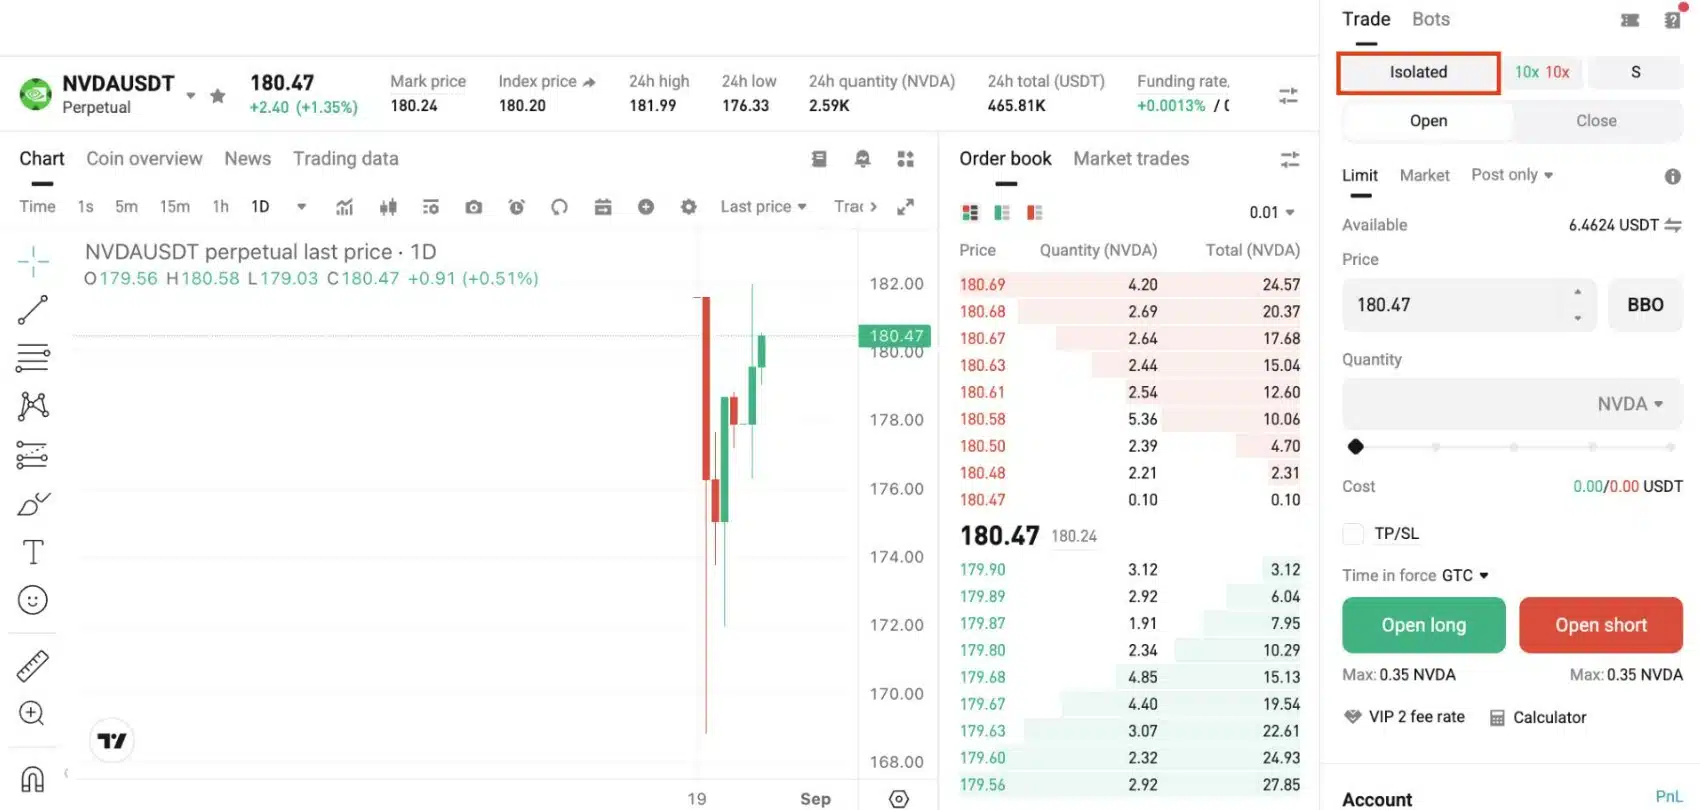Open chart settings gear
The image size is (1700, 810).
[688, 206]
